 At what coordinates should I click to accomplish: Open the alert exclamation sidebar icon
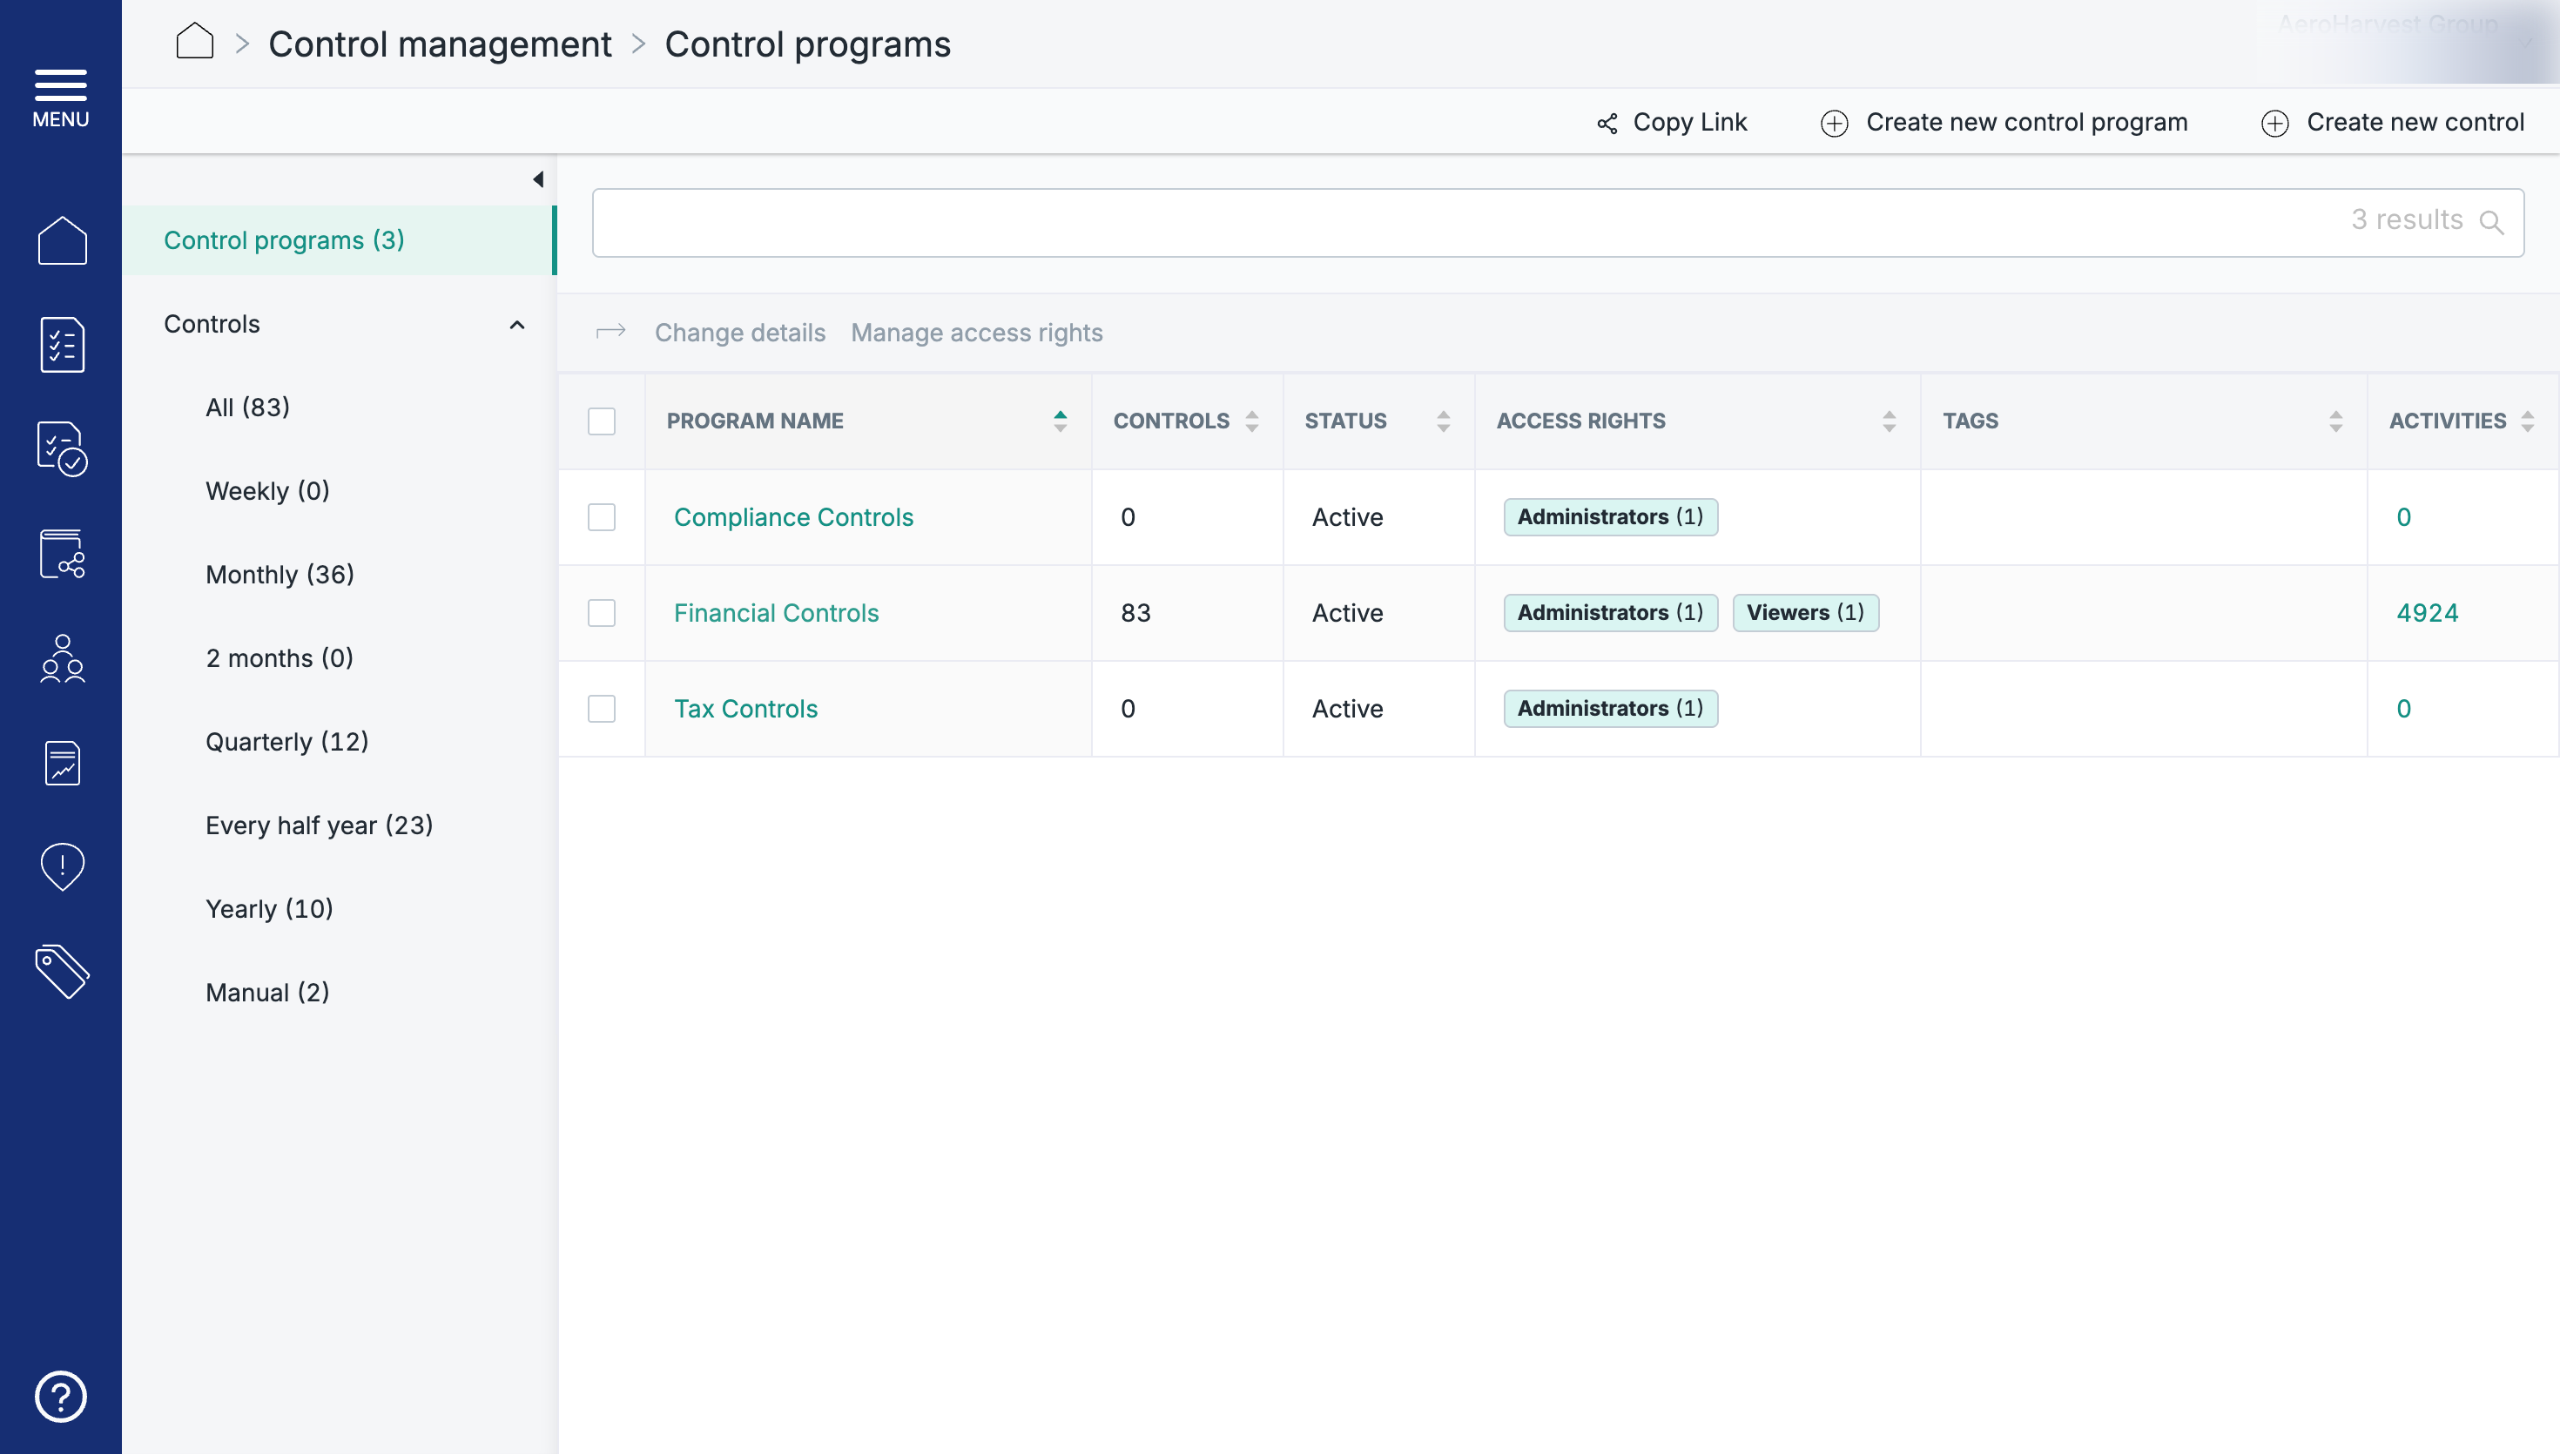pos(62,866)
